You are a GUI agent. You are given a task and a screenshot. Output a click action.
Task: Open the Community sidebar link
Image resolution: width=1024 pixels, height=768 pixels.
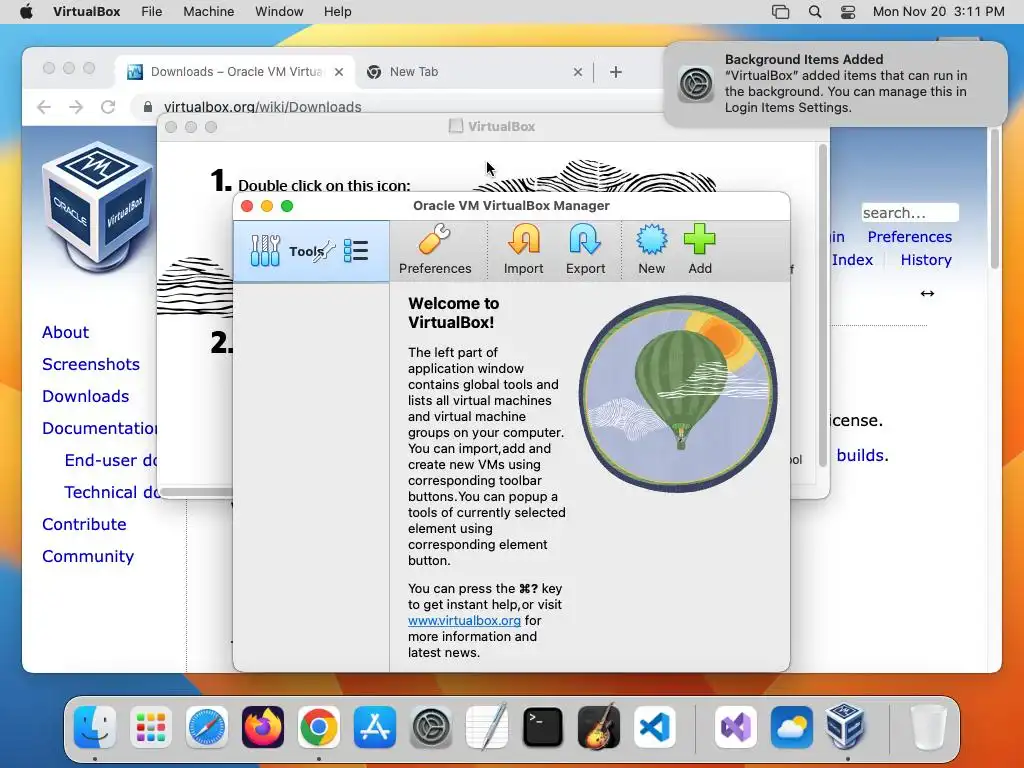click(x=88, y=556)
